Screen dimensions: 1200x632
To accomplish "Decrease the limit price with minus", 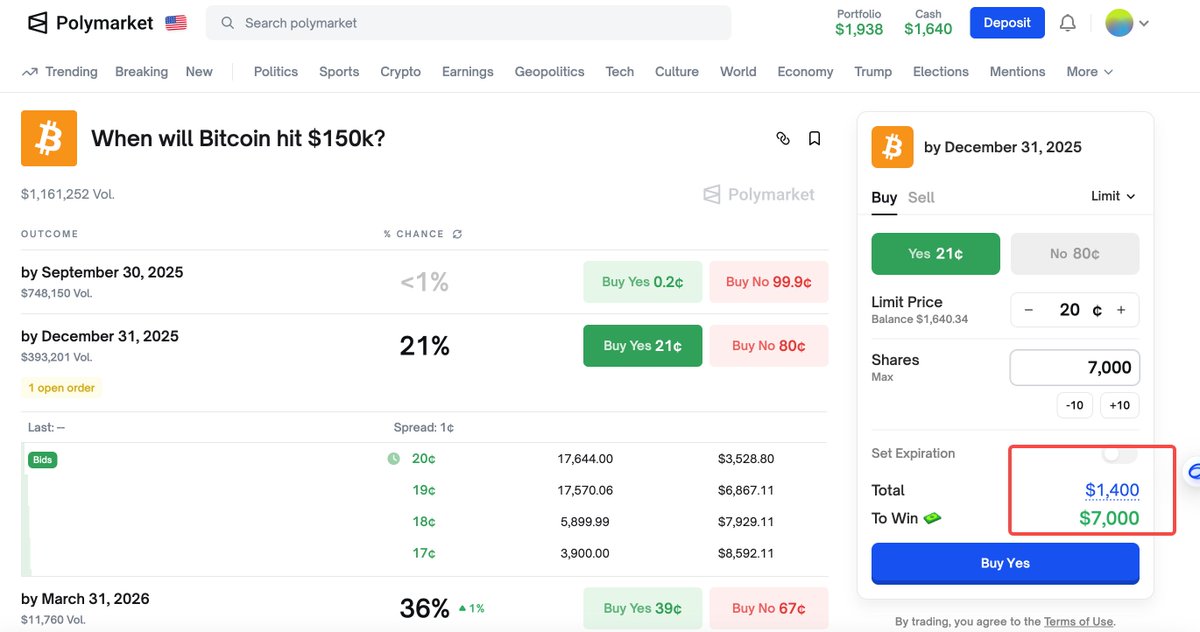I will [1028, 310].
